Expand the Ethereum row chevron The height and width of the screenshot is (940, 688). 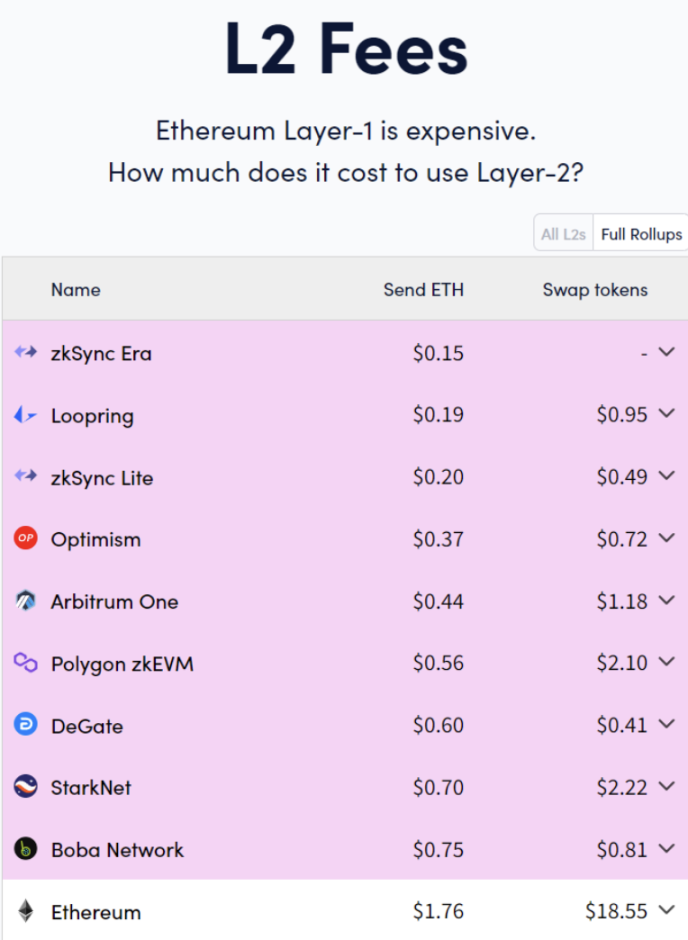[x=667, y=911]
